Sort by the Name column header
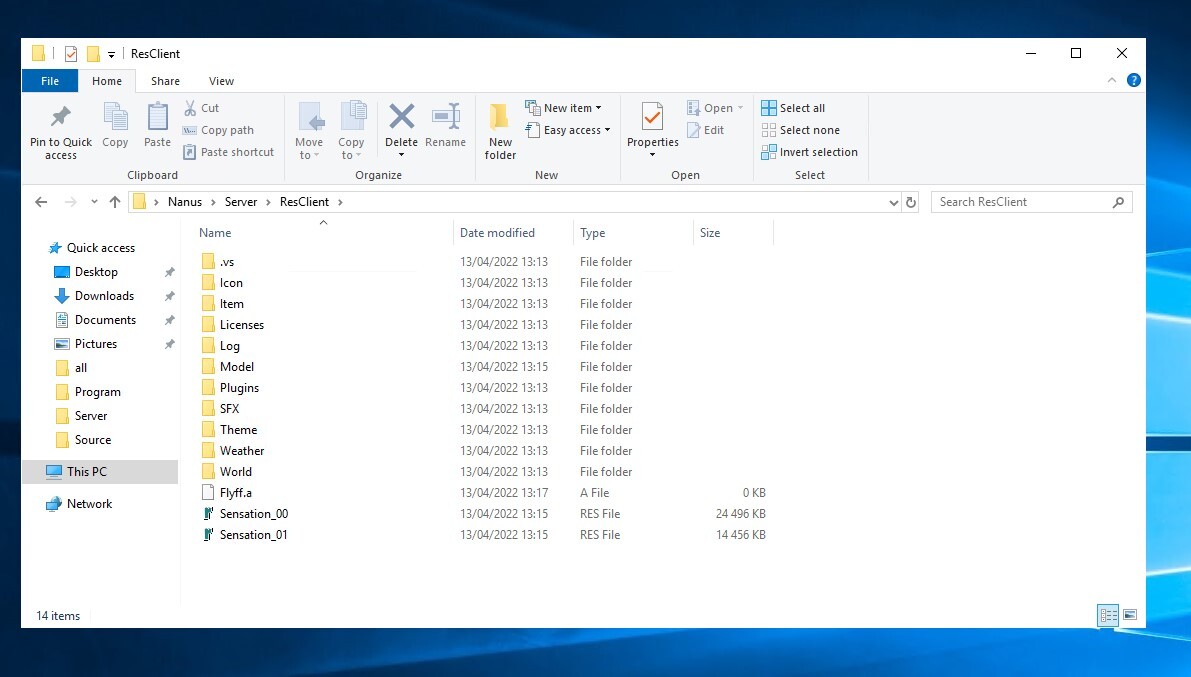Screen dimensions: 1191x677 tap(215, 233)
